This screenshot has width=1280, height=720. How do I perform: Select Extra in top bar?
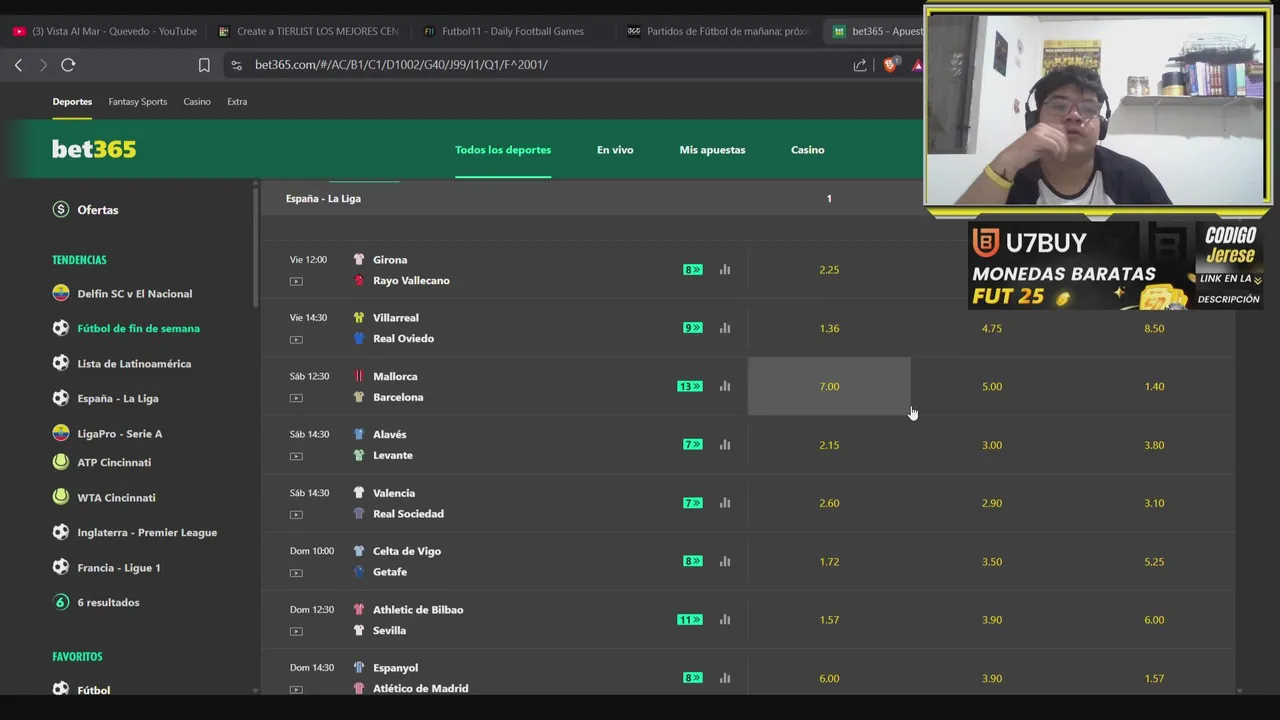click(x=237, y=102)
